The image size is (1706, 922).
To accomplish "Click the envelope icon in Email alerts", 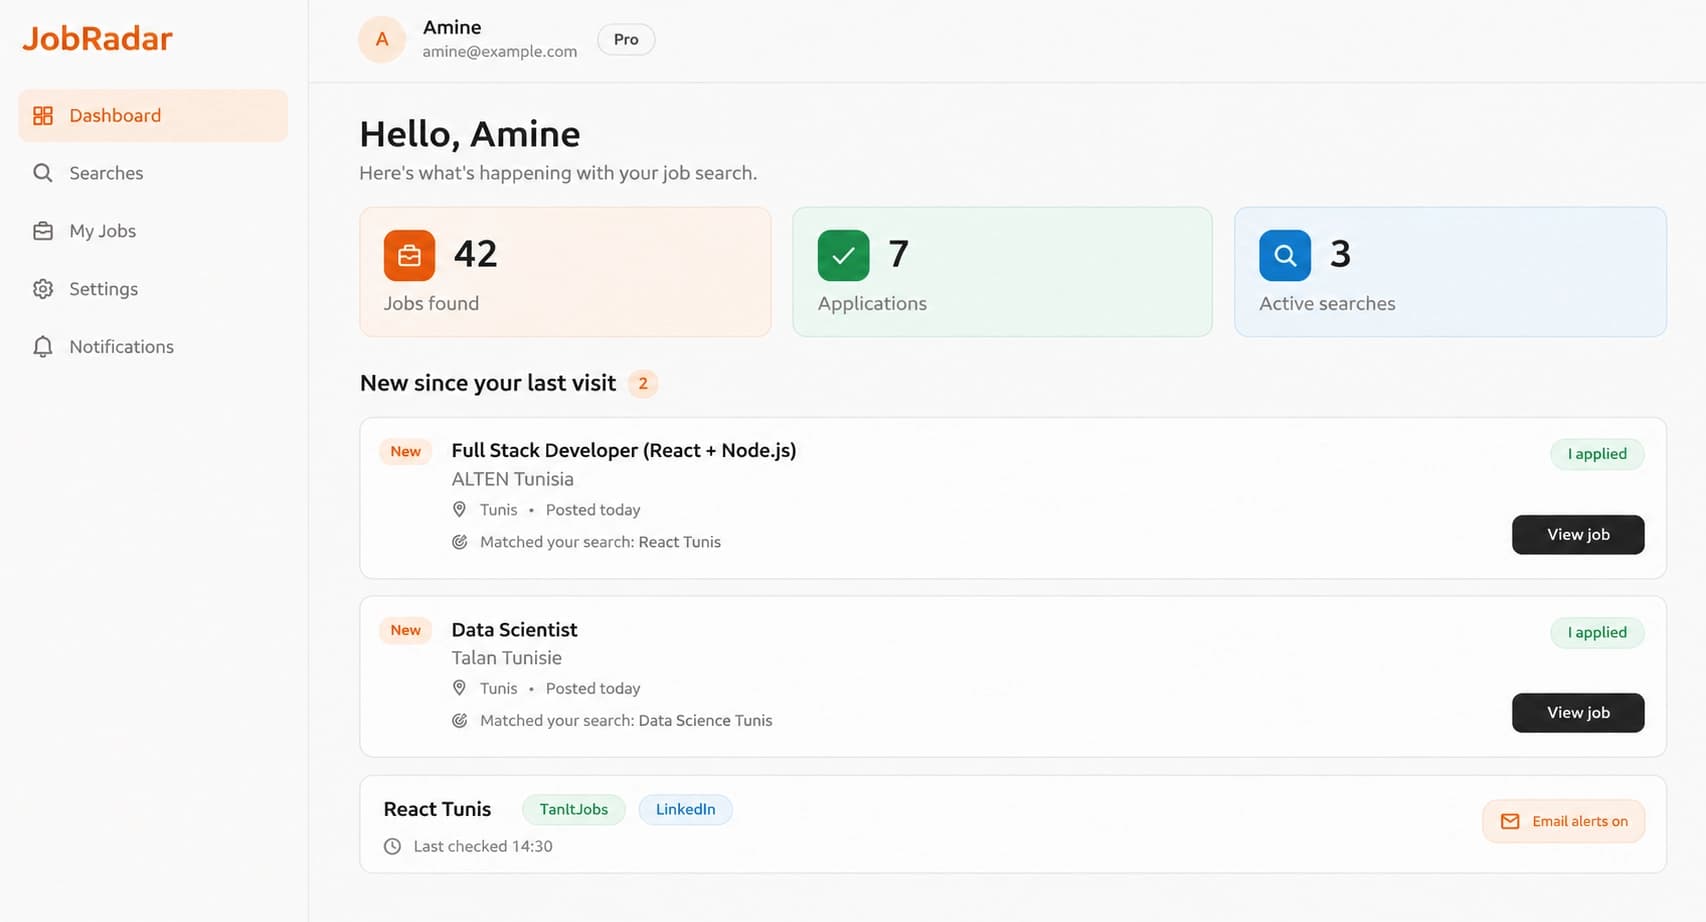I will point(1510,822).
